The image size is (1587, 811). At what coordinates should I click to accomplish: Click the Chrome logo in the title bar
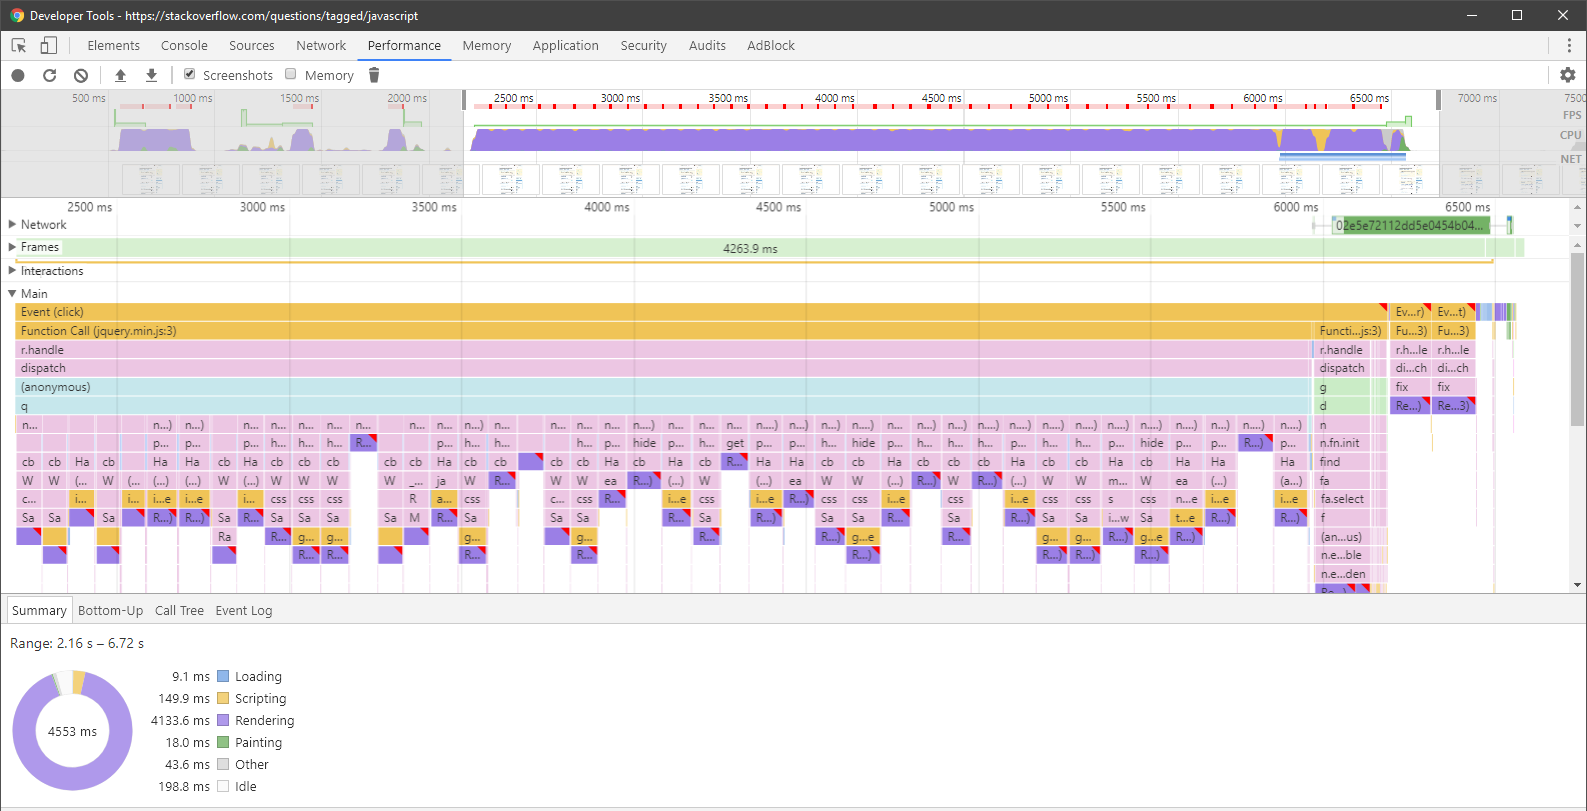point(16,15)
